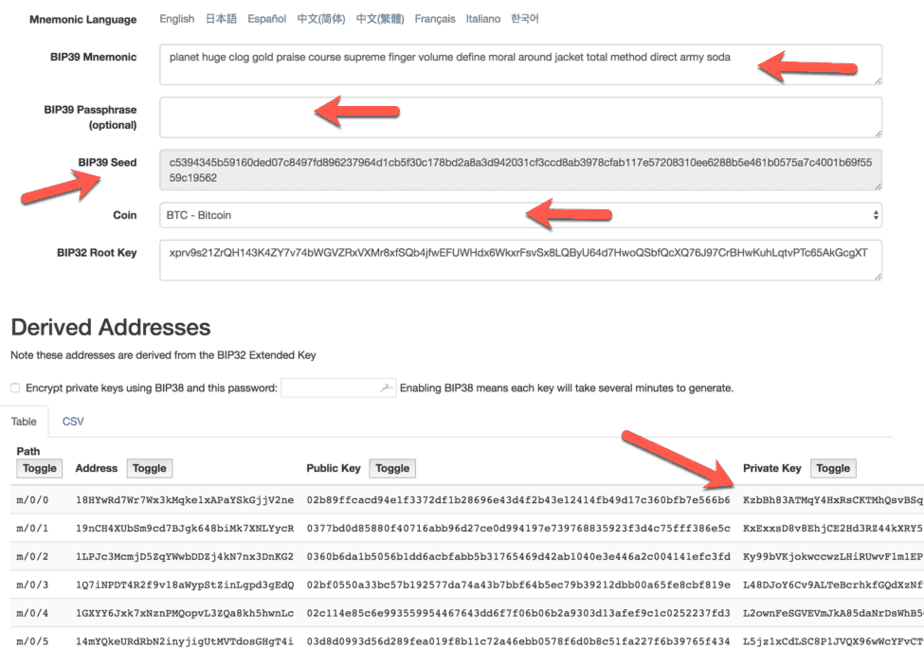924x648 pixels.
Task: Click address 19nCH4XUbSm9cd7BJgk648biMk7XNLYycR
Action: click(x=184, y=528)
